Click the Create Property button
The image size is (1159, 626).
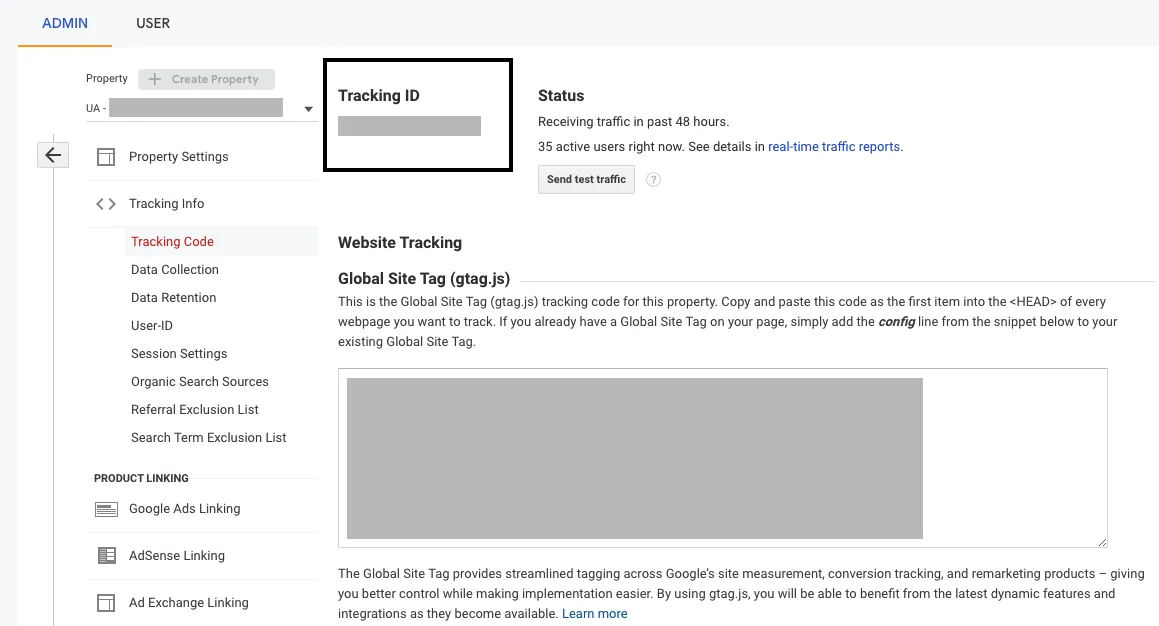pos(206,79)
